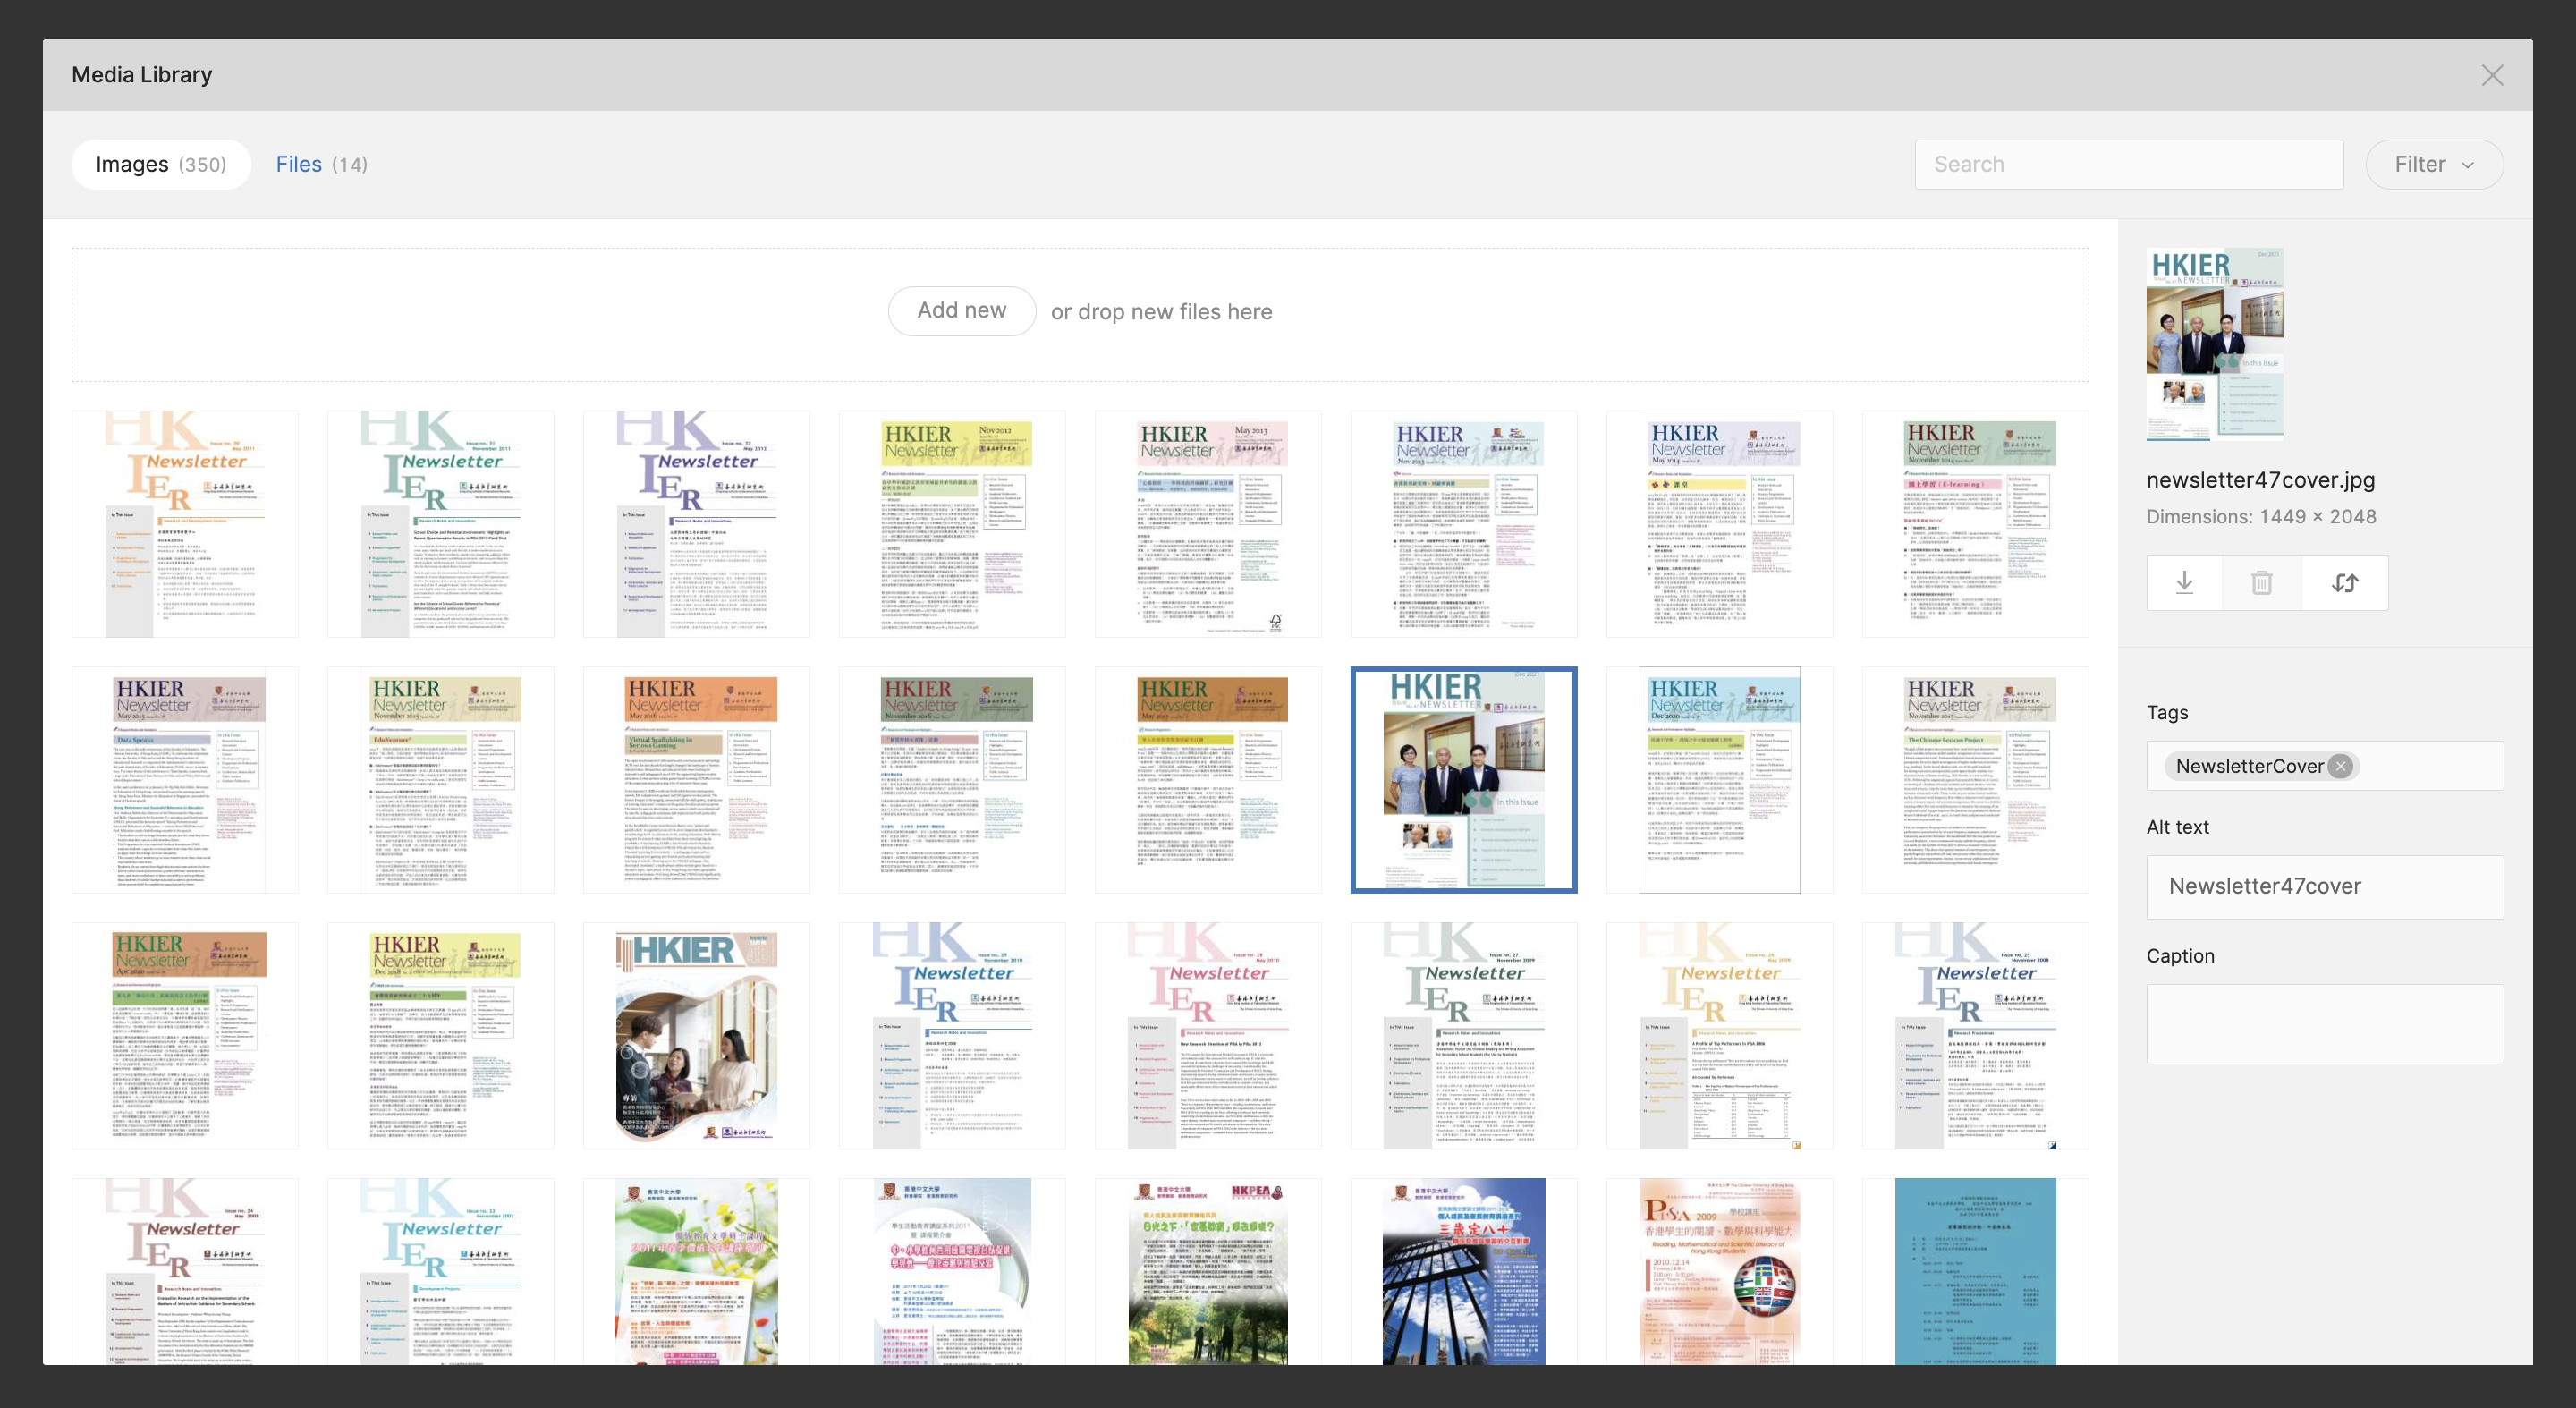The width and height of the screenshot is (2576, 1408).
Task: Select the HKIER magazine cover with students
Action: tap(696, 1035)
